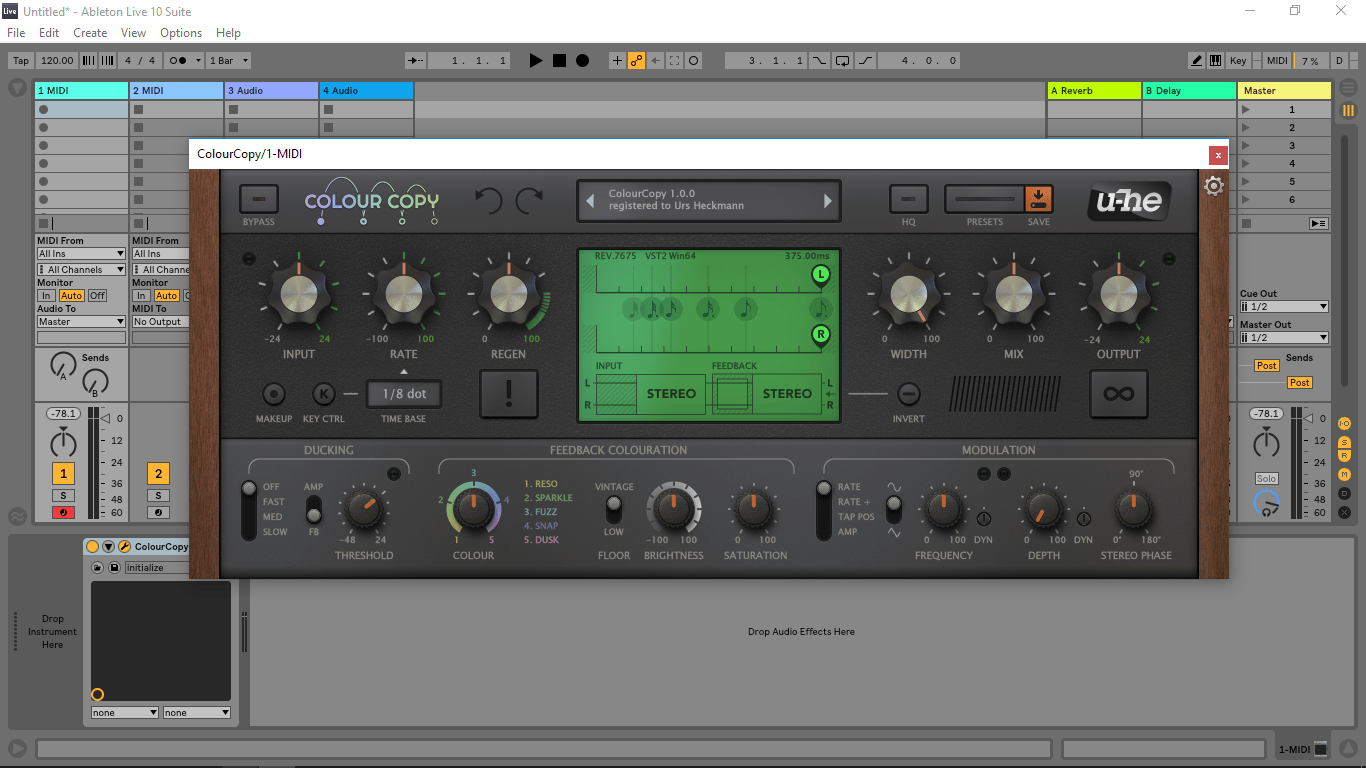Open ColourCopy settings gear

pos(1213,186)
